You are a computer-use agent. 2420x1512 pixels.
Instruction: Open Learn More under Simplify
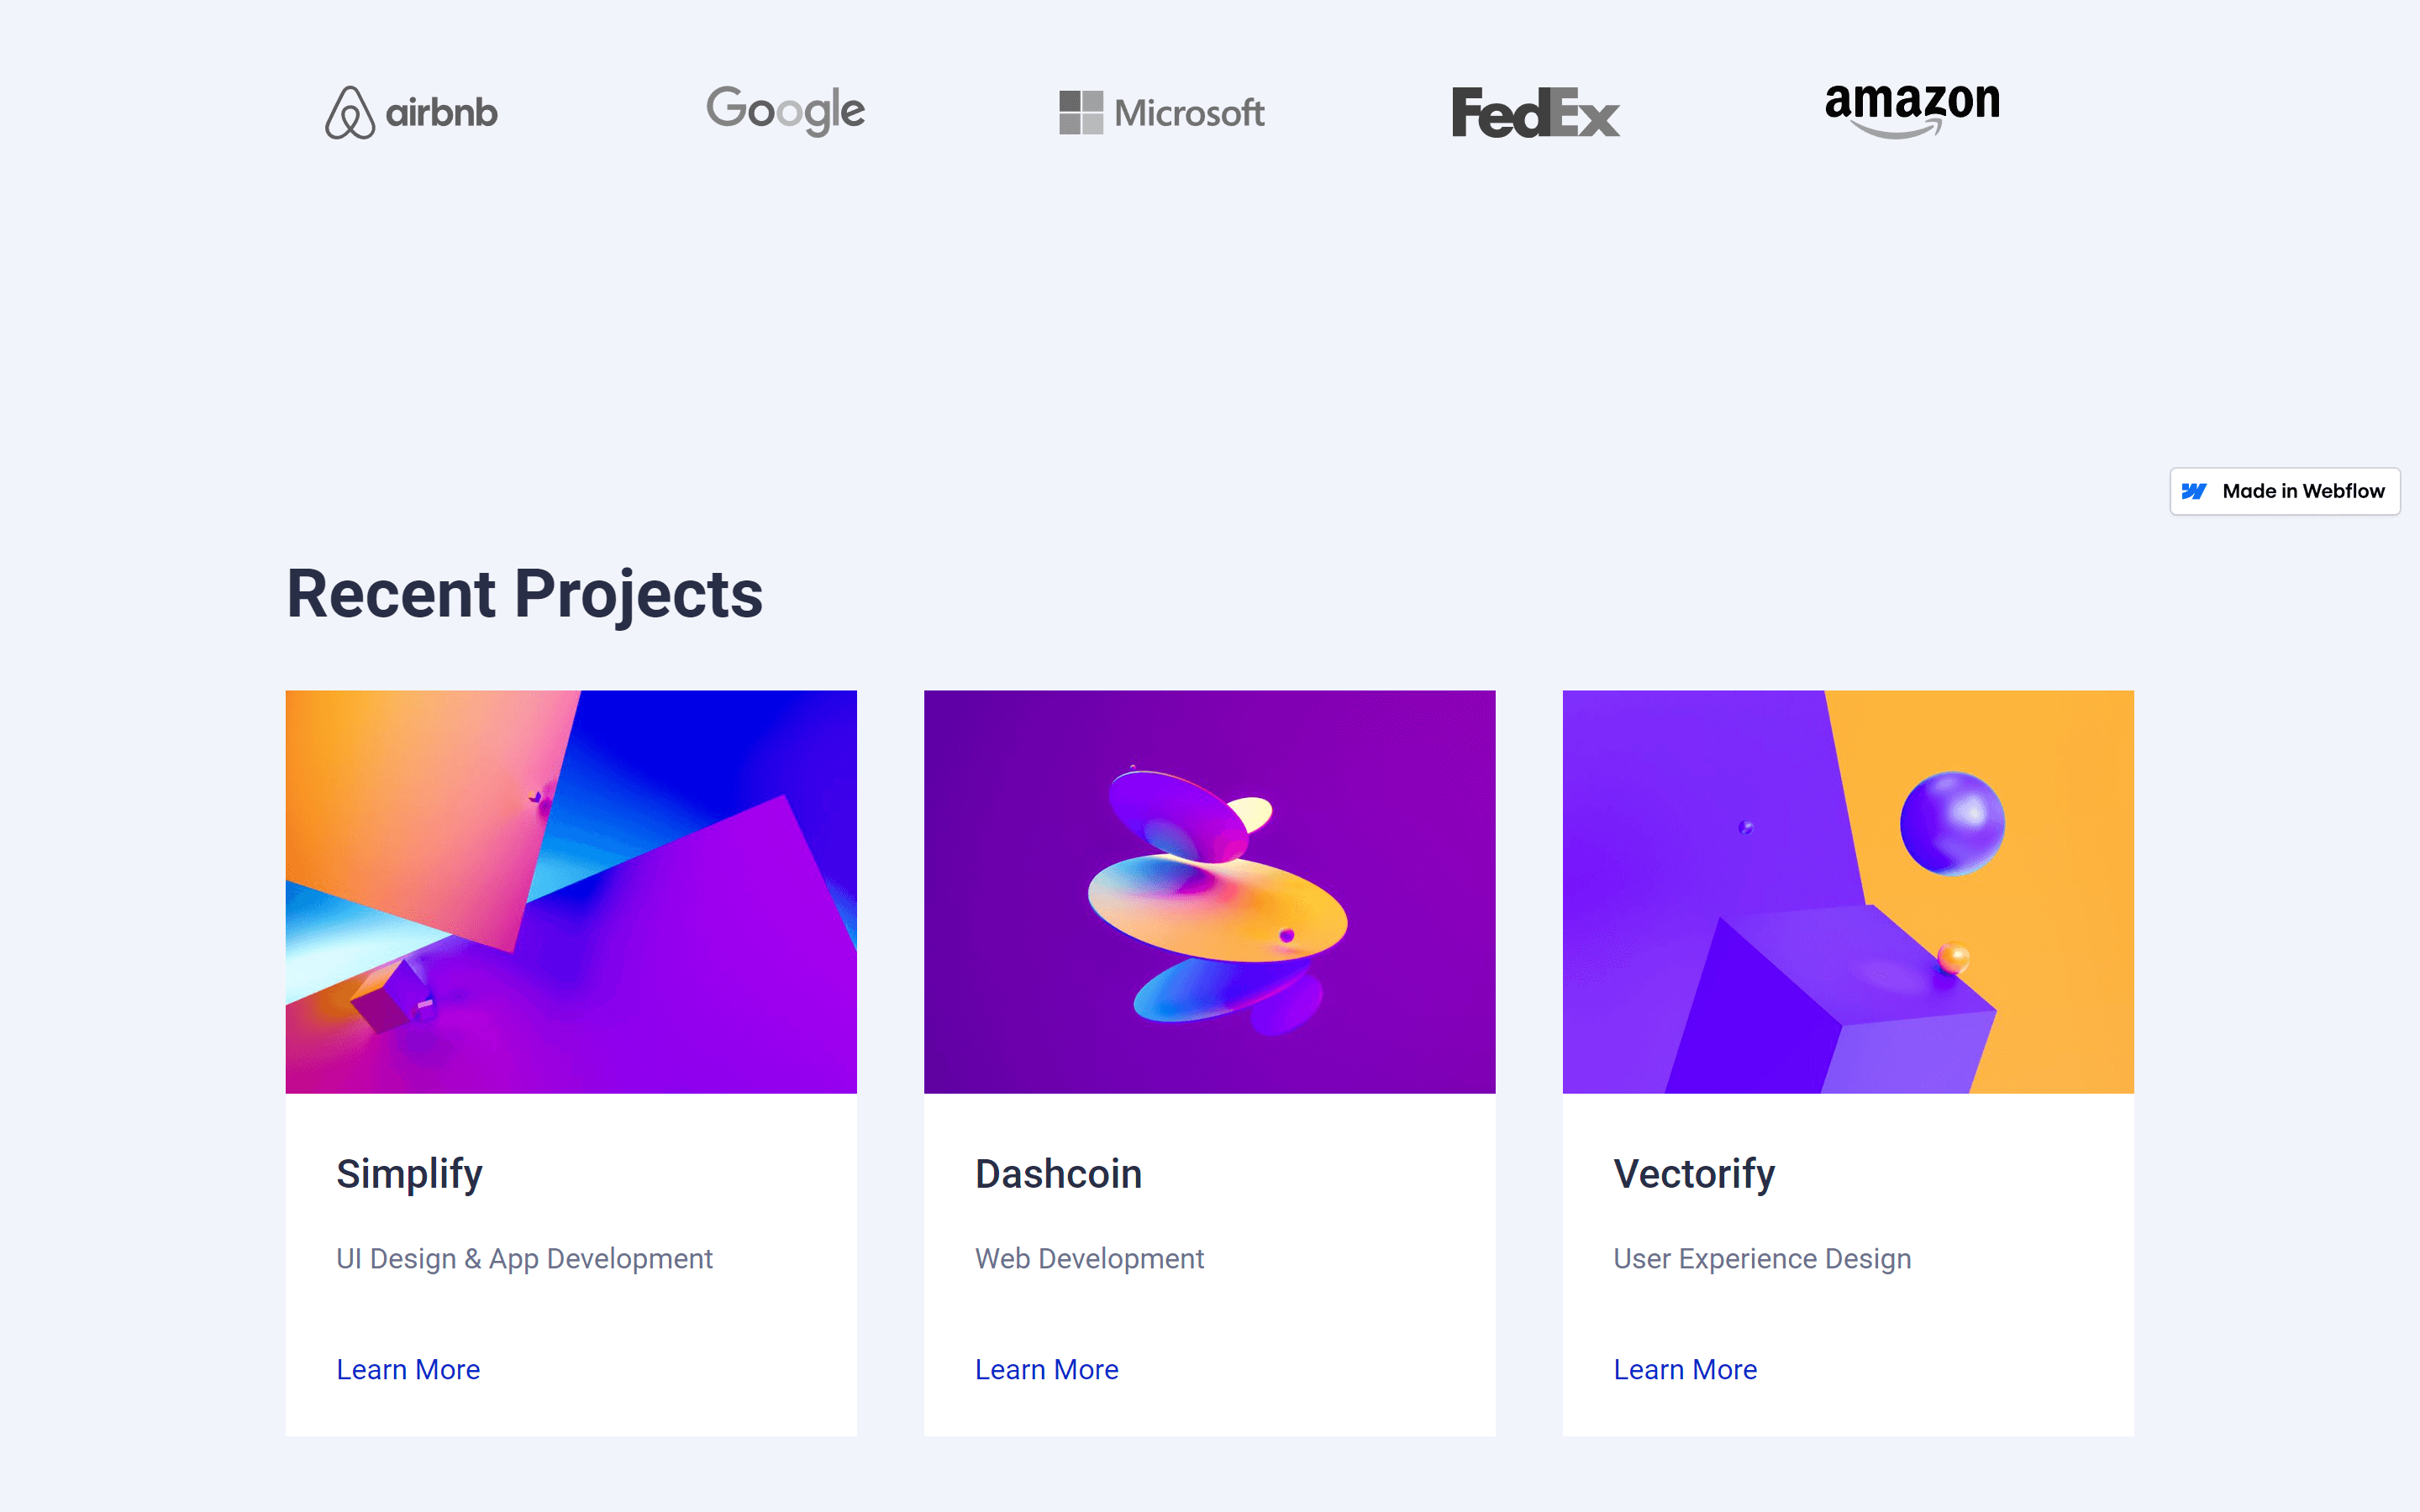pyautogui.click(x=408, y=1369)
